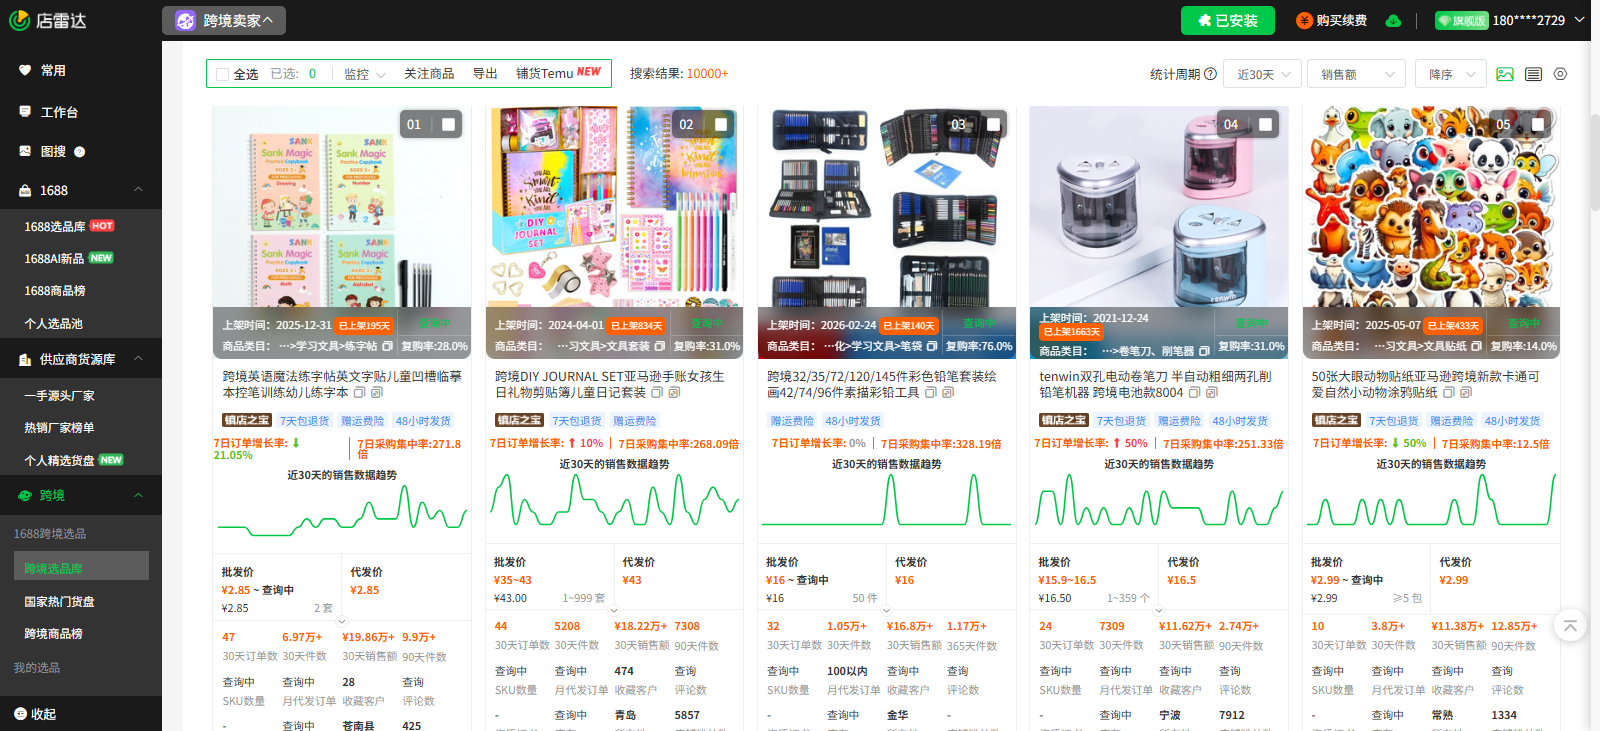Viewport: 1600px width, 731px height.
Task: Open the 监控 dropdown
Action: pyautogui.click(x=364, y=74)
